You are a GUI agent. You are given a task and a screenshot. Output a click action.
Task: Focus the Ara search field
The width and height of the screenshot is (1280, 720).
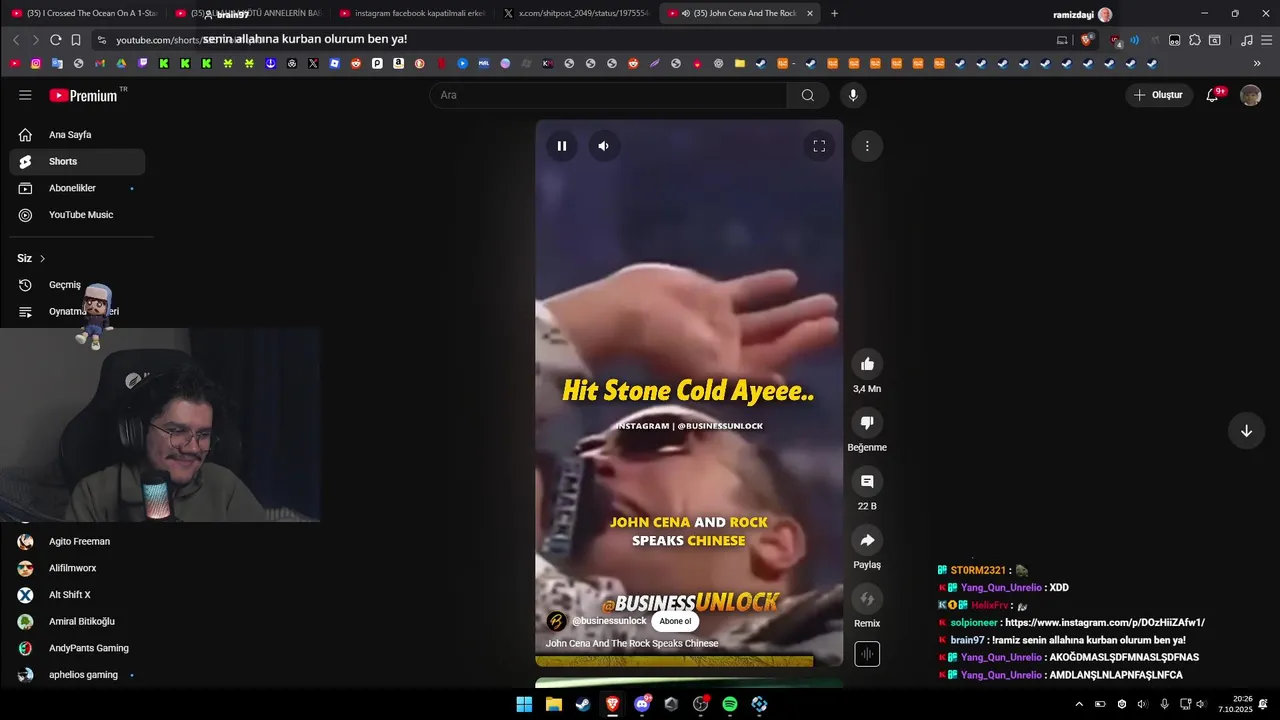(x=608, y=95)
